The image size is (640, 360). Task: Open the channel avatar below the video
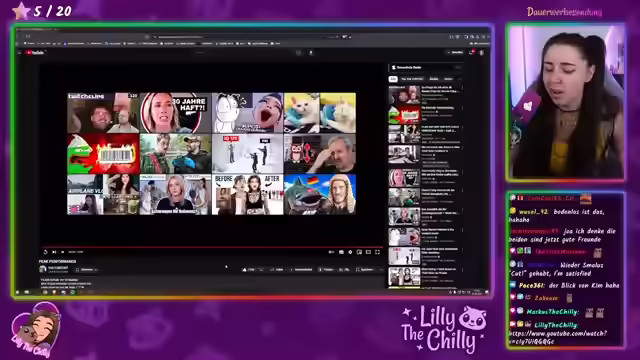click(42, 269)
